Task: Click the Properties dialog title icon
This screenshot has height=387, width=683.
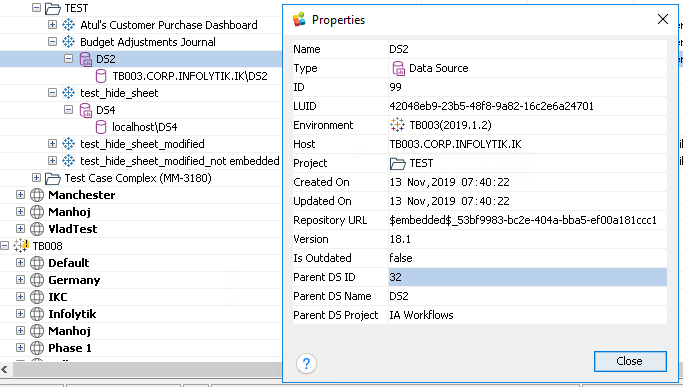Action: (299, 19)
